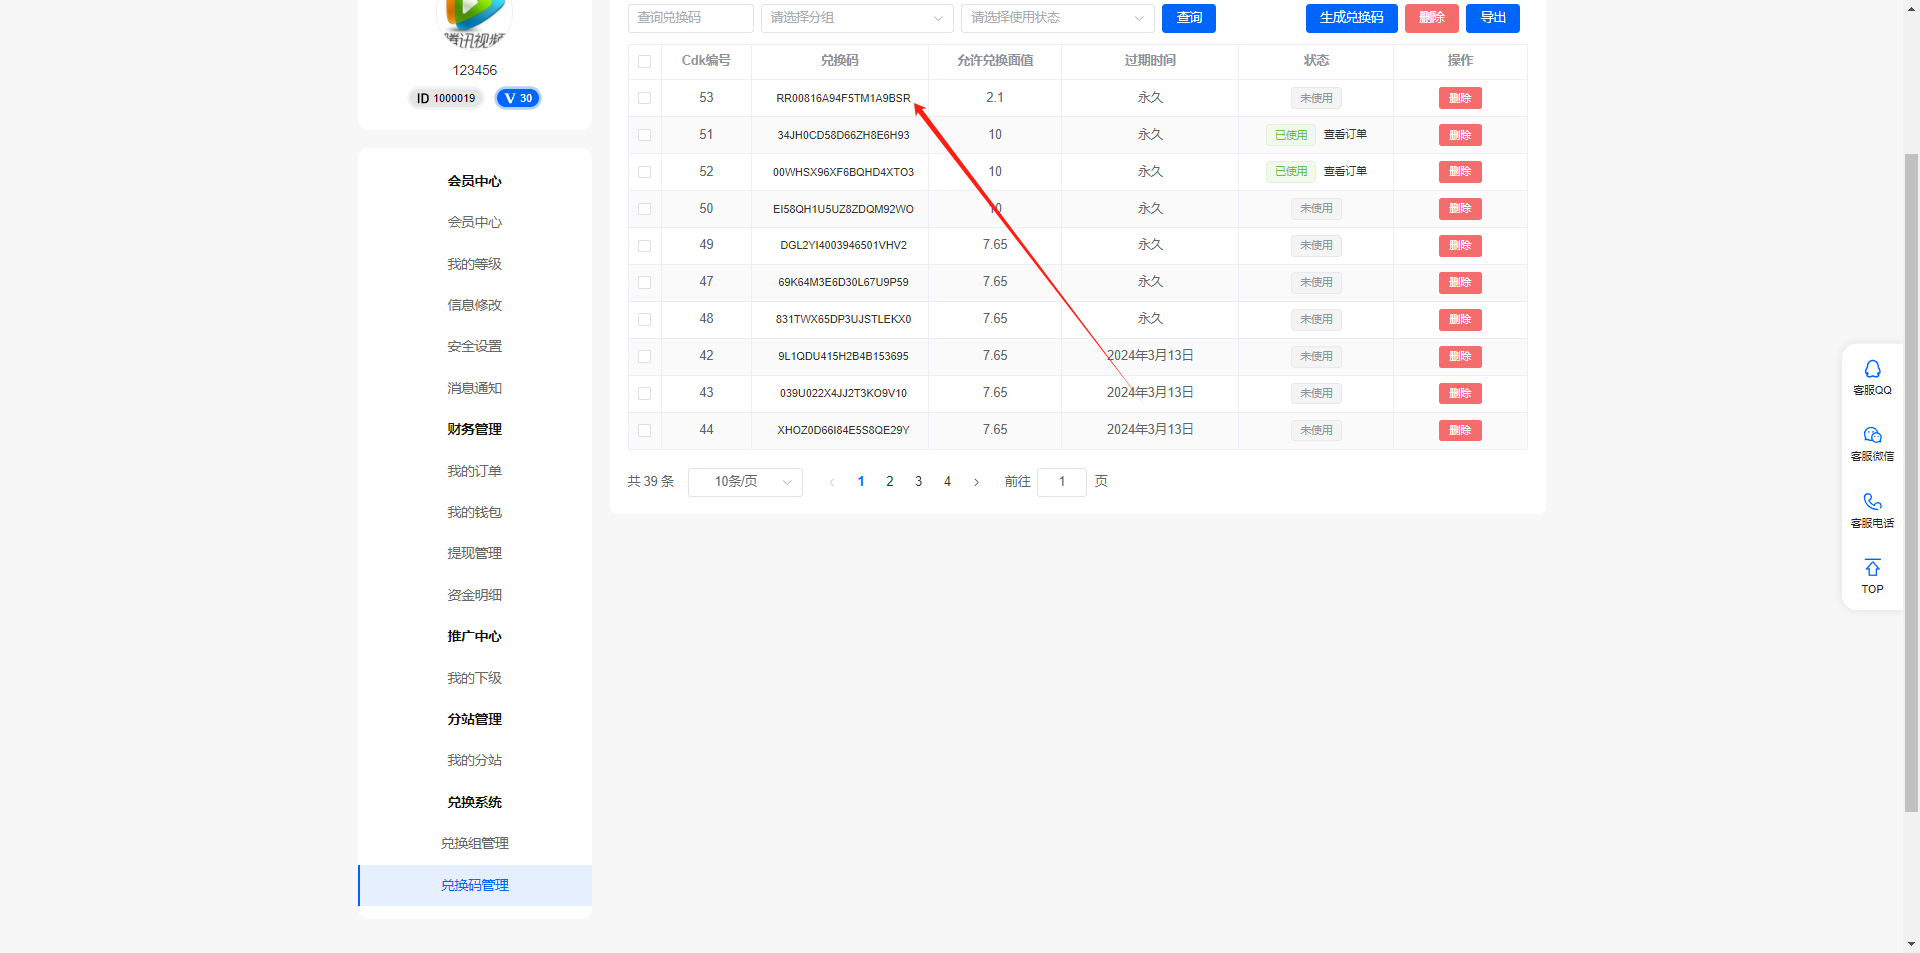Screen dimensions: 1920x953
Task: Click 查看订单 link for Cdk 51
Action: click(1345, 135)
